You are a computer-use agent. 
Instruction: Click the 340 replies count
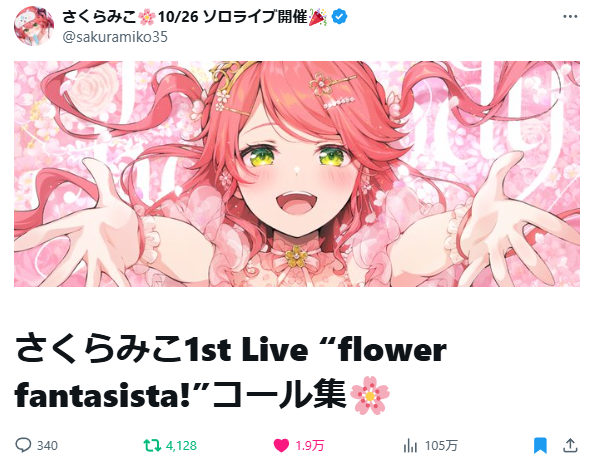click(47, 446)
